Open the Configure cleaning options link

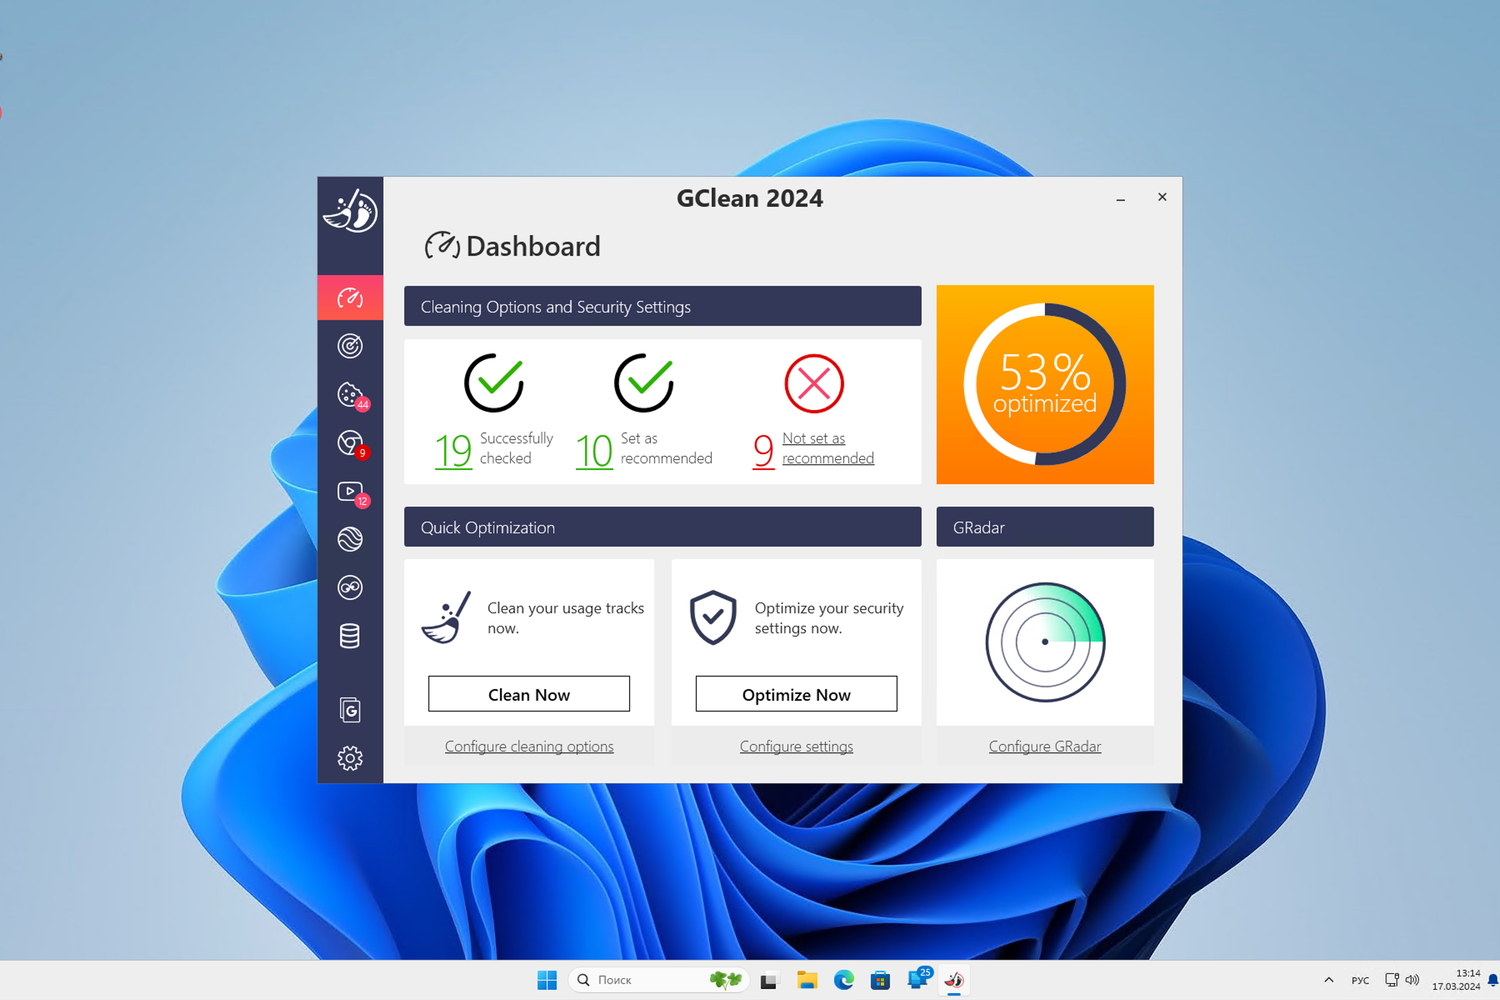(x=529, y=746)
